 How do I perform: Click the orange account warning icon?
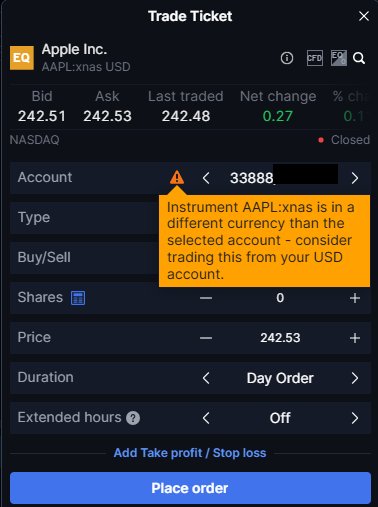177,177
